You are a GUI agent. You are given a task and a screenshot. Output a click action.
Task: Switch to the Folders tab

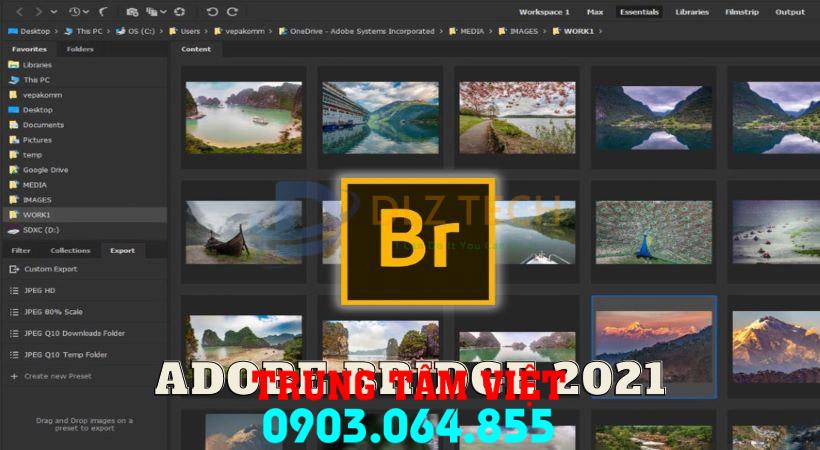point(80,48)
